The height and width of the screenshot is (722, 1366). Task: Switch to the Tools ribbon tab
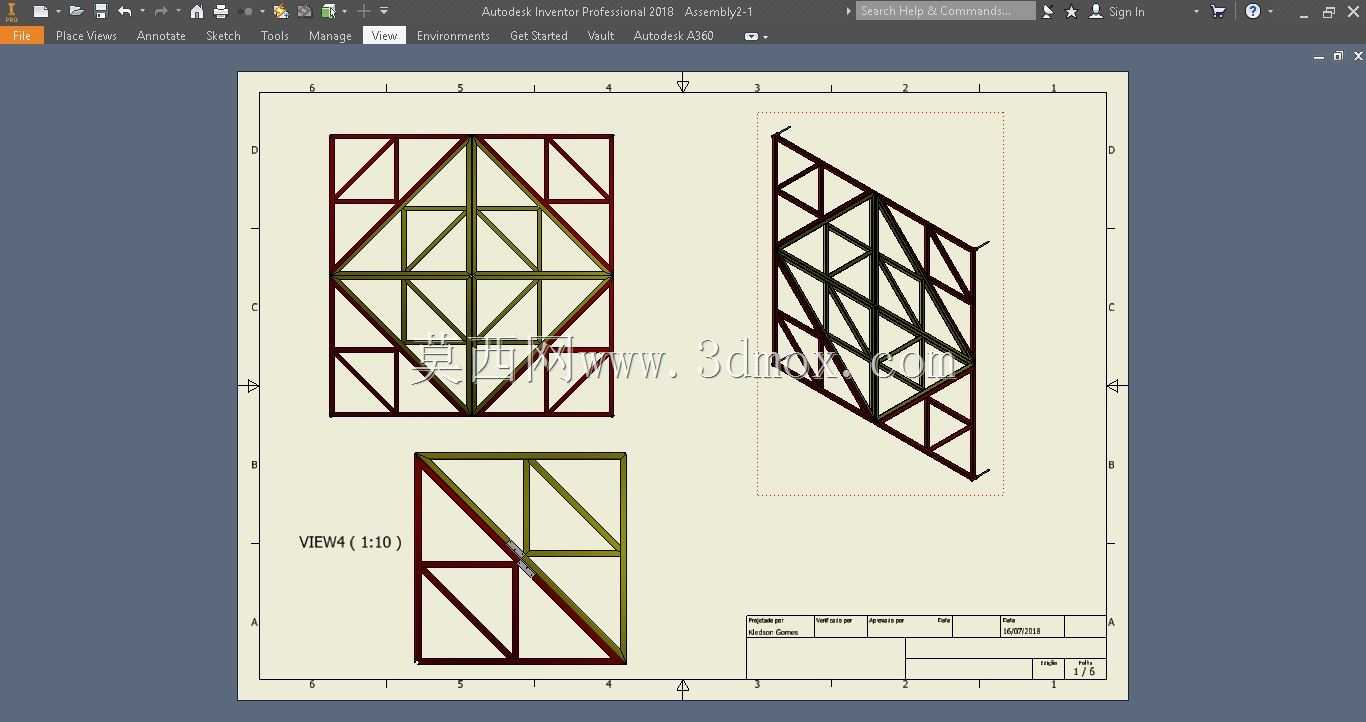point(275,36)
